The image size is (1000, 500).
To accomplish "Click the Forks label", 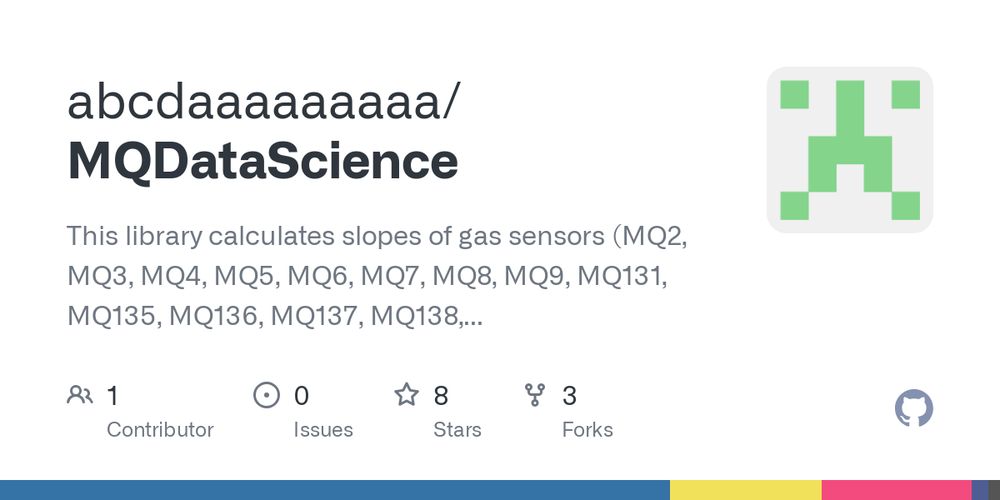I will click(587, 430).
